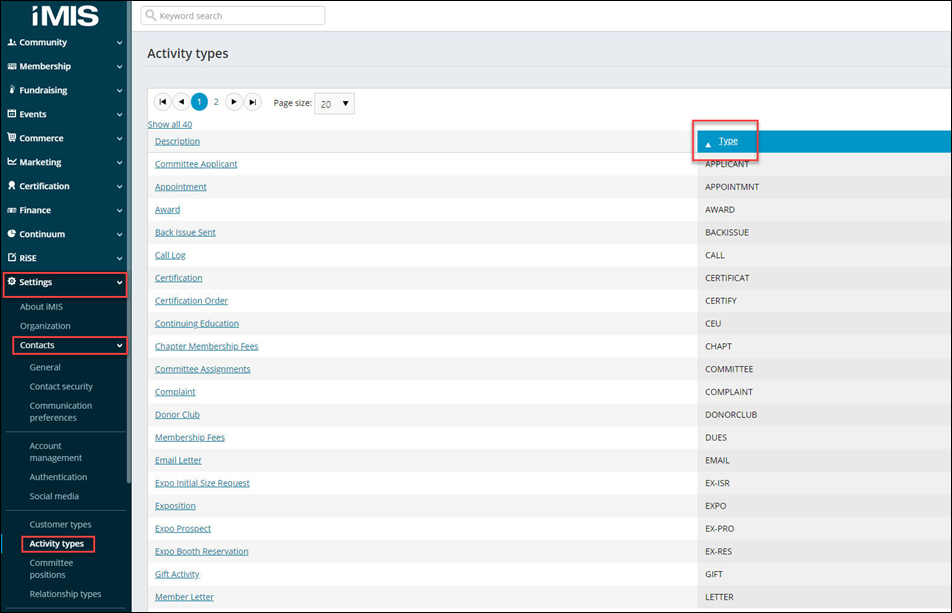This screenshot has width=952, height=613.
Task: Open the Membership navigation item
Action: pyautogui.click(x=45, y=67)
